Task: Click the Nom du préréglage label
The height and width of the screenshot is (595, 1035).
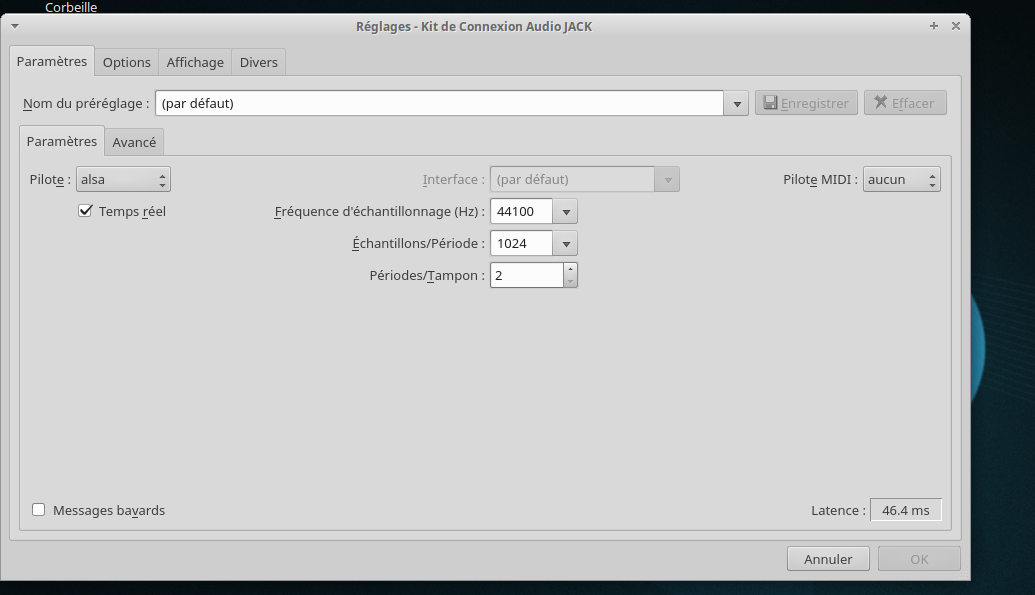Action: [86, 104]
